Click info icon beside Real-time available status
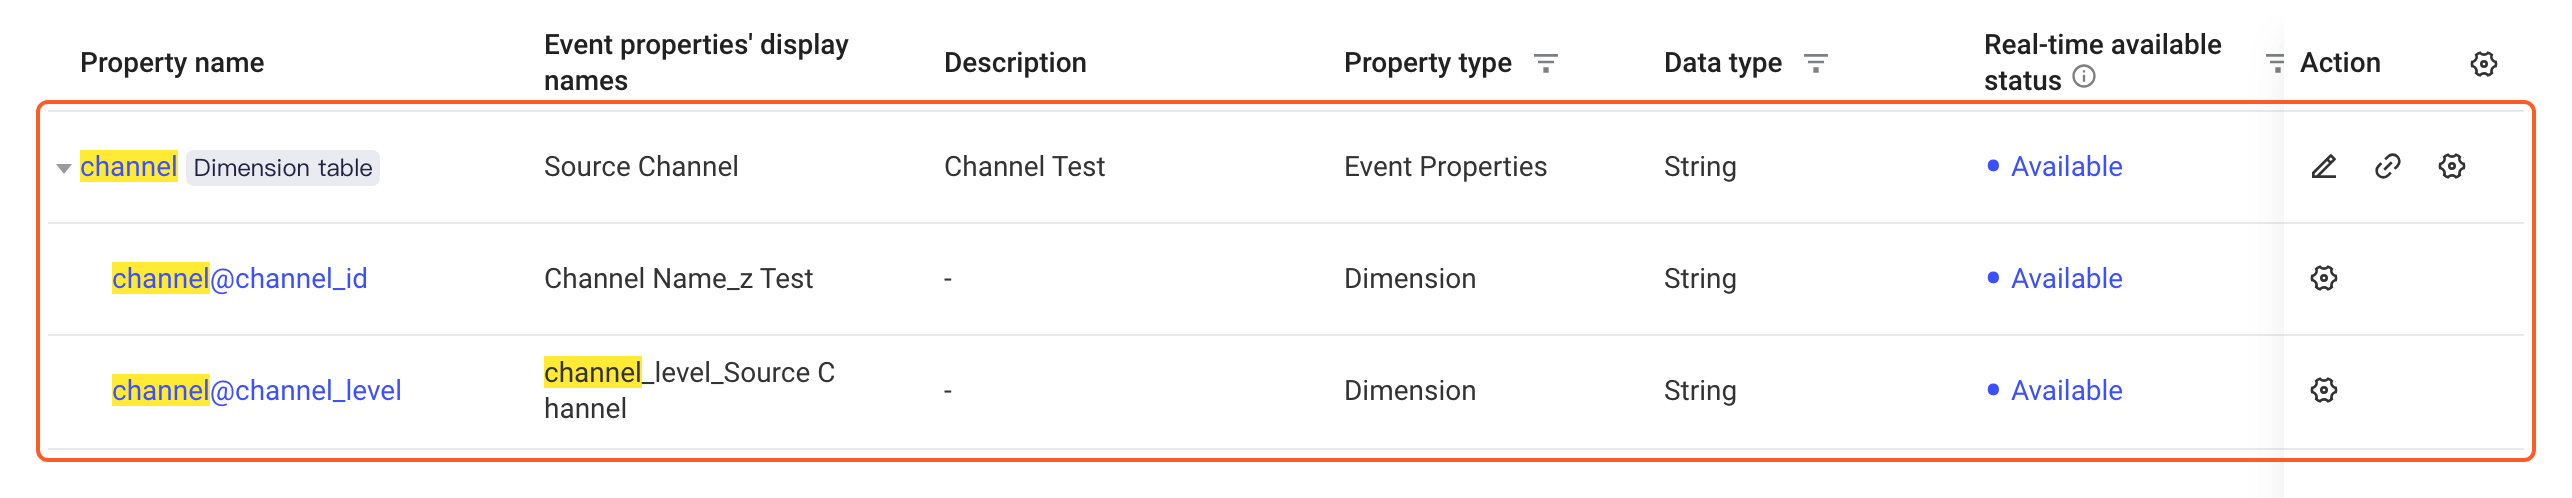The image size is (2572, 498). tap(2084, 77)
